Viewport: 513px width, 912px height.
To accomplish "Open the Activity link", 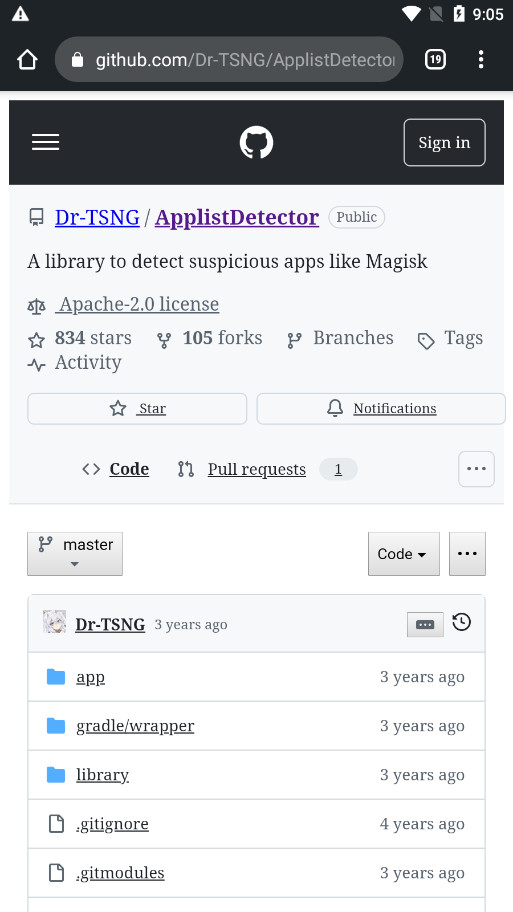I will click(88, 362).
